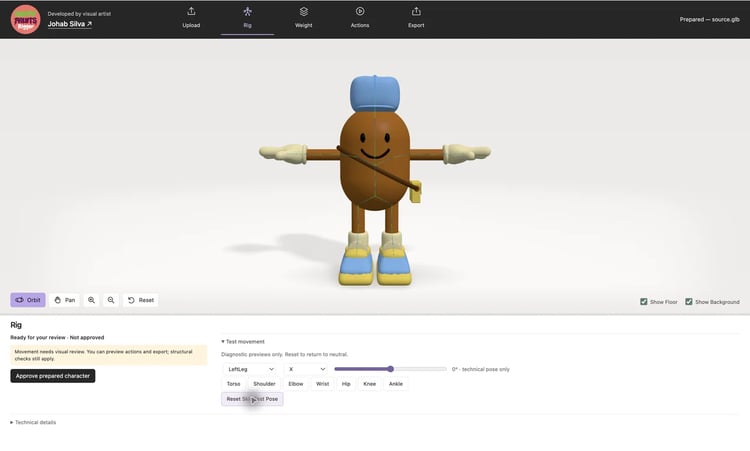Click the character model in viewport
The width and height of the screenshot is (750, 451).
click(x=375, y=179)
